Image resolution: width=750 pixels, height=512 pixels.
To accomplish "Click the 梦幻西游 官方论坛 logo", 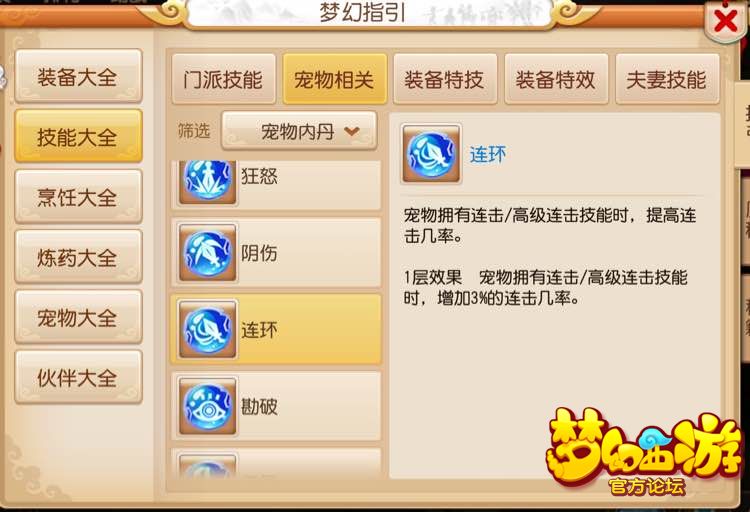I will [x=643, y=452].
